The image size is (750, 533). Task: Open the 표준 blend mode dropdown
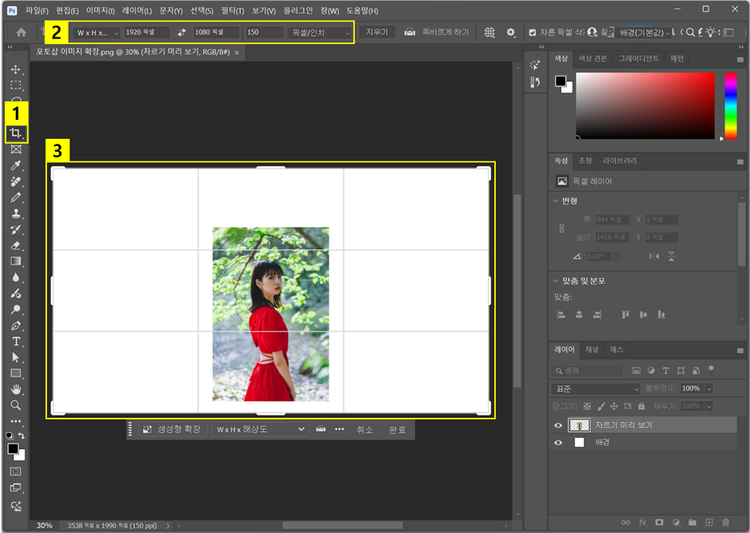(597, 388)
